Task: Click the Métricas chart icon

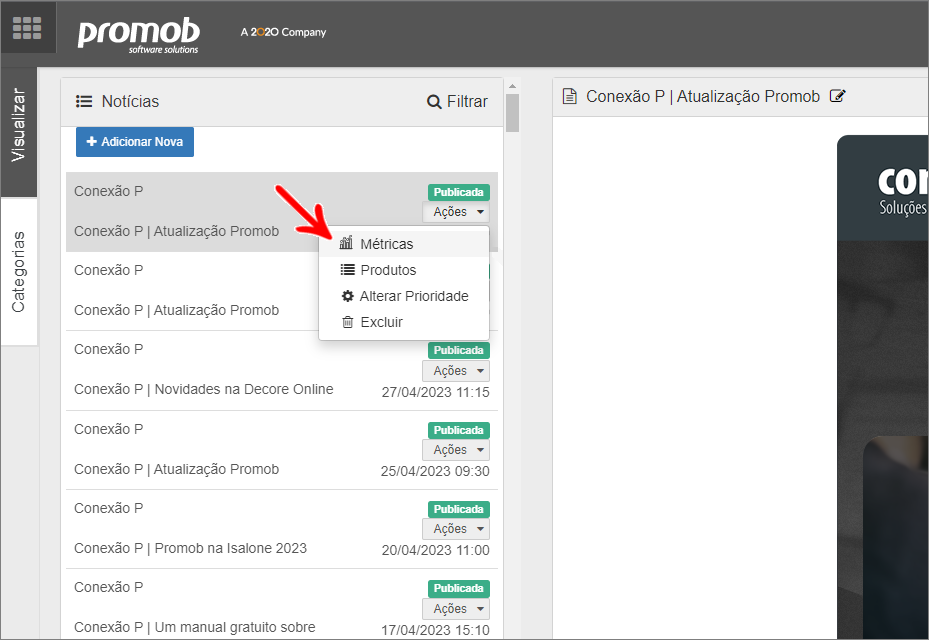Action: coord(346,243)
